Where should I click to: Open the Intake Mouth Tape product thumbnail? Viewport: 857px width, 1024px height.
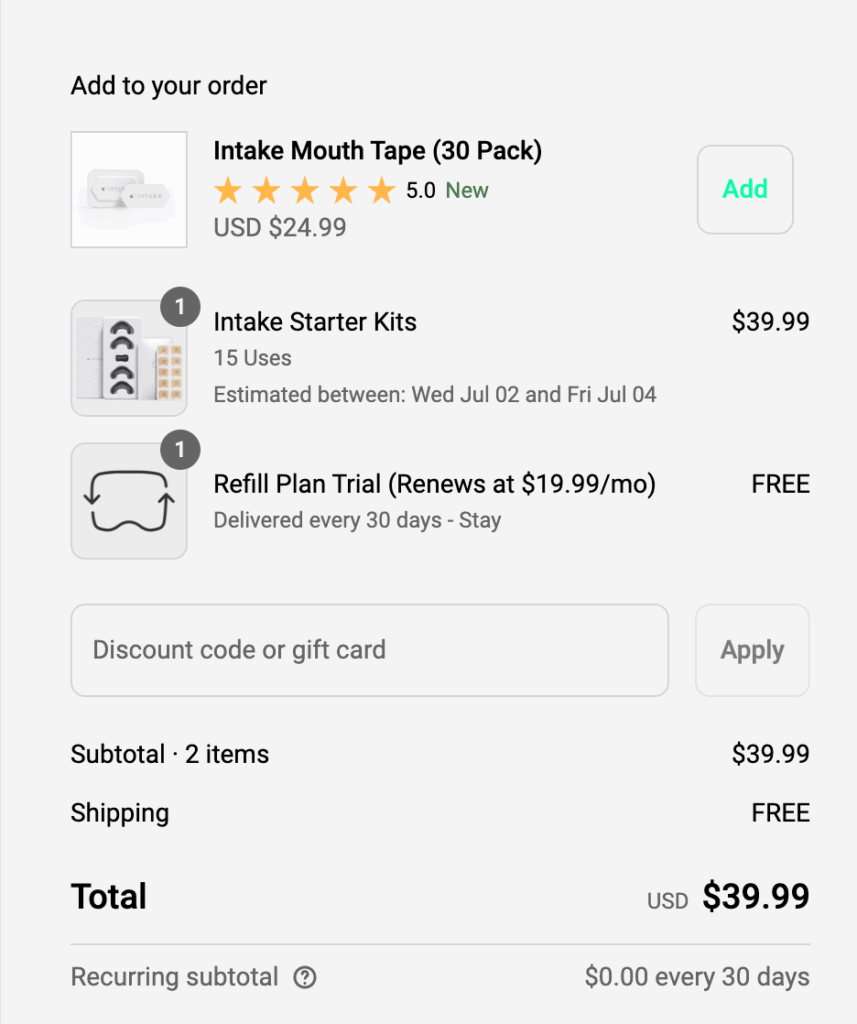coord(129,189)
